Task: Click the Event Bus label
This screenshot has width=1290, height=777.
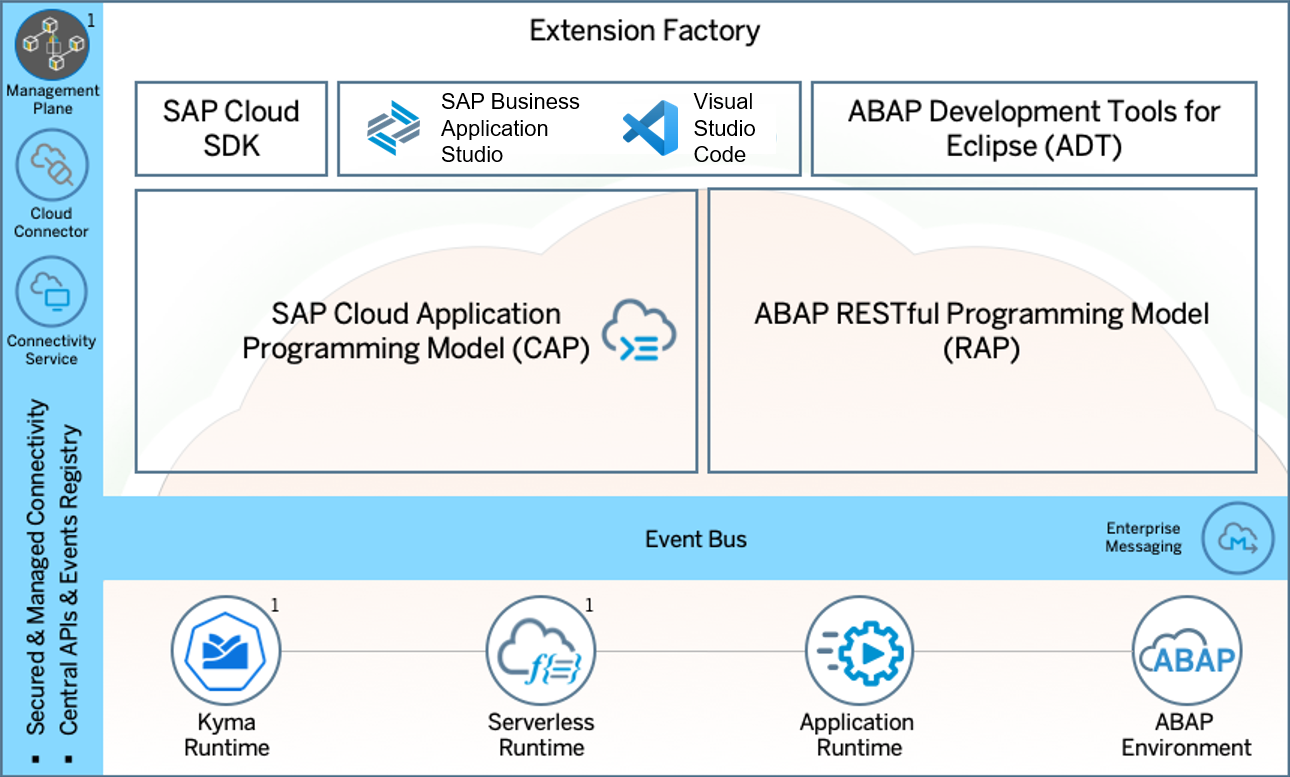Action: pyautogui.click(x=696, y=539)
